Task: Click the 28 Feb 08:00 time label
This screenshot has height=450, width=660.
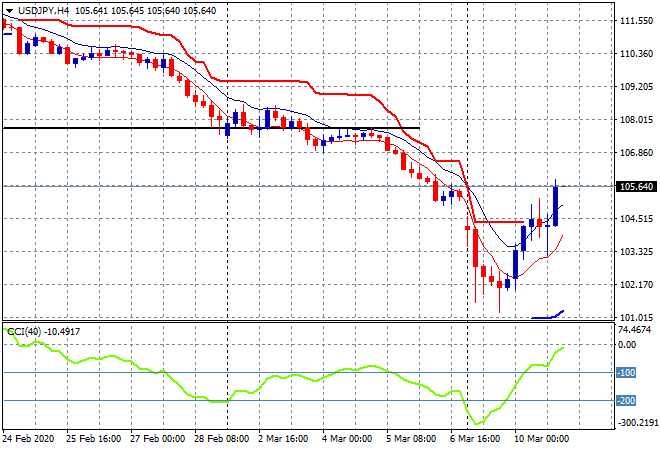Action: [x=222, y=439]
